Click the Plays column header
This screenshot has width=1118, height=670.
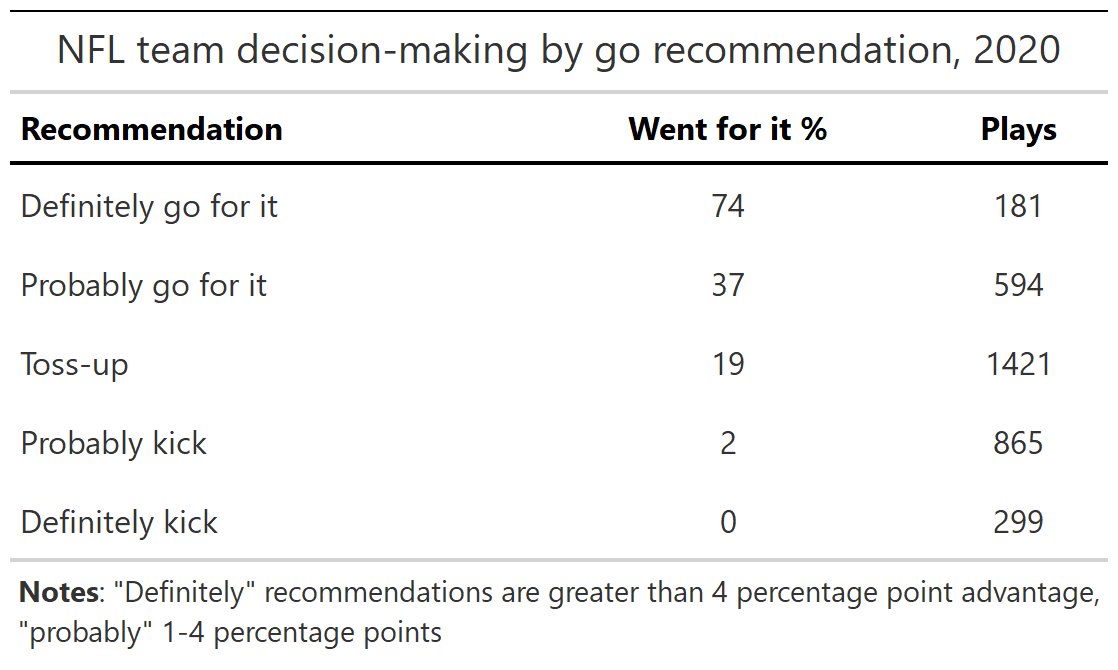click(x=1018, y=129)
